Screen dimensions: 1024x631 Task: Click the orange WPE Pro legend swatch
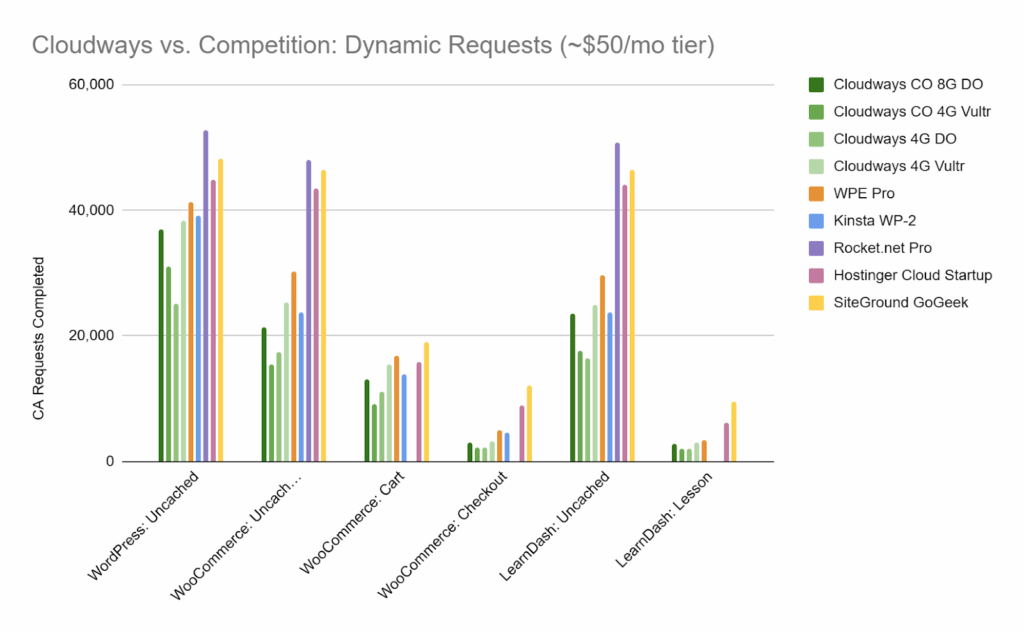tap(815, 193)
